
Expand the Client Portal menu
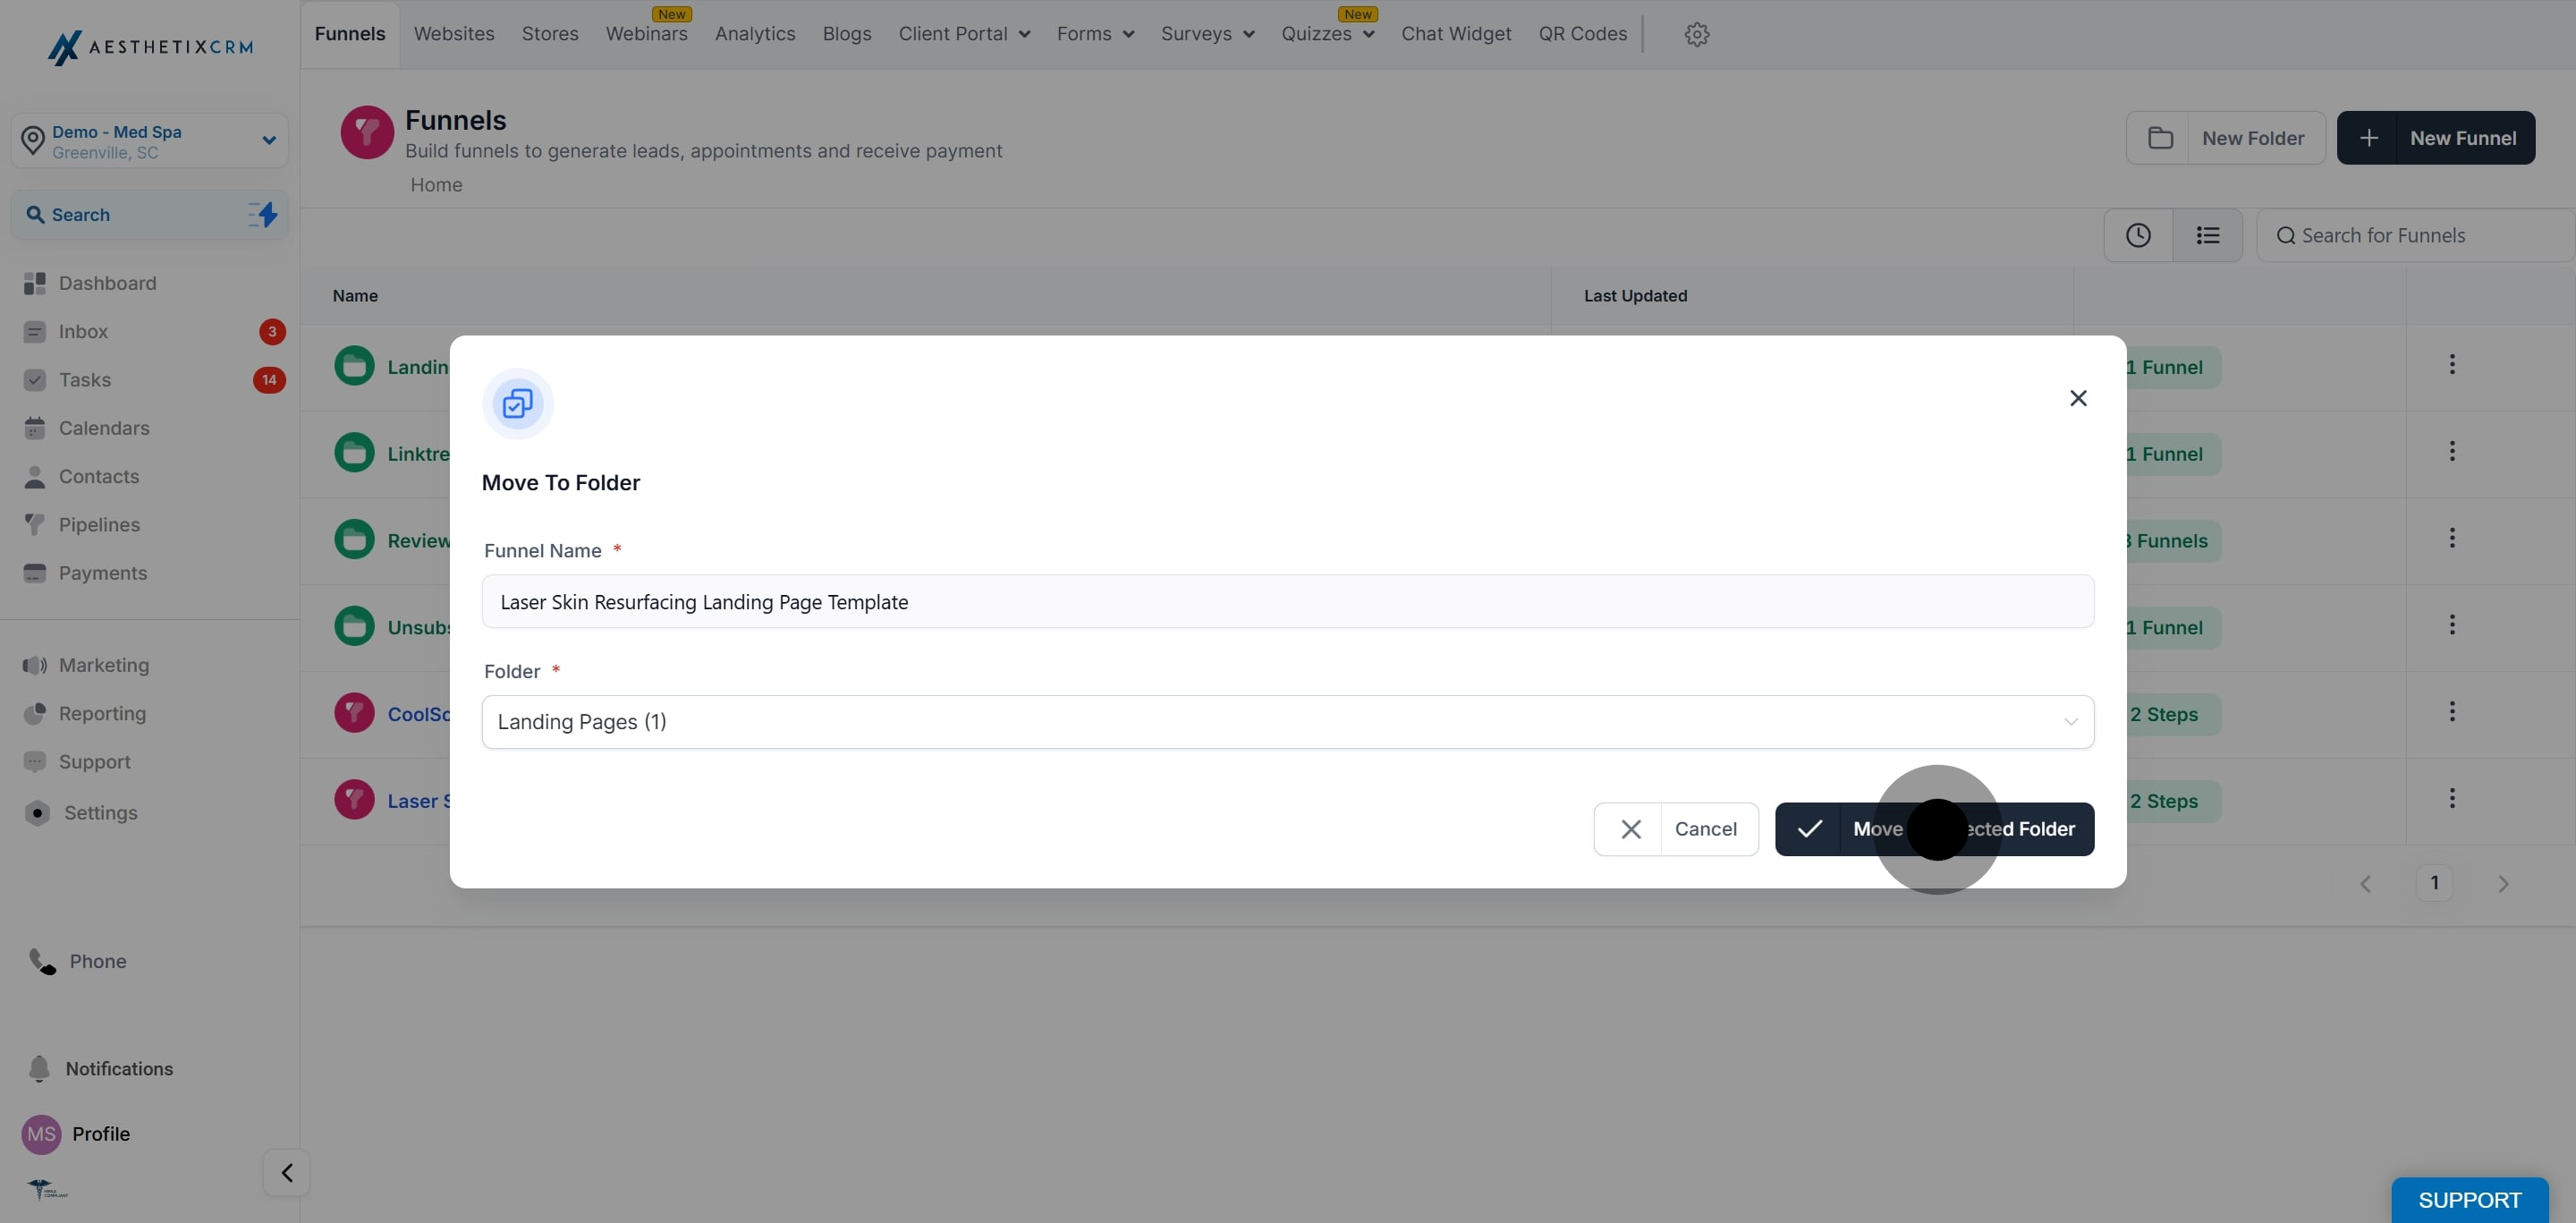click(x=964, y=34)
